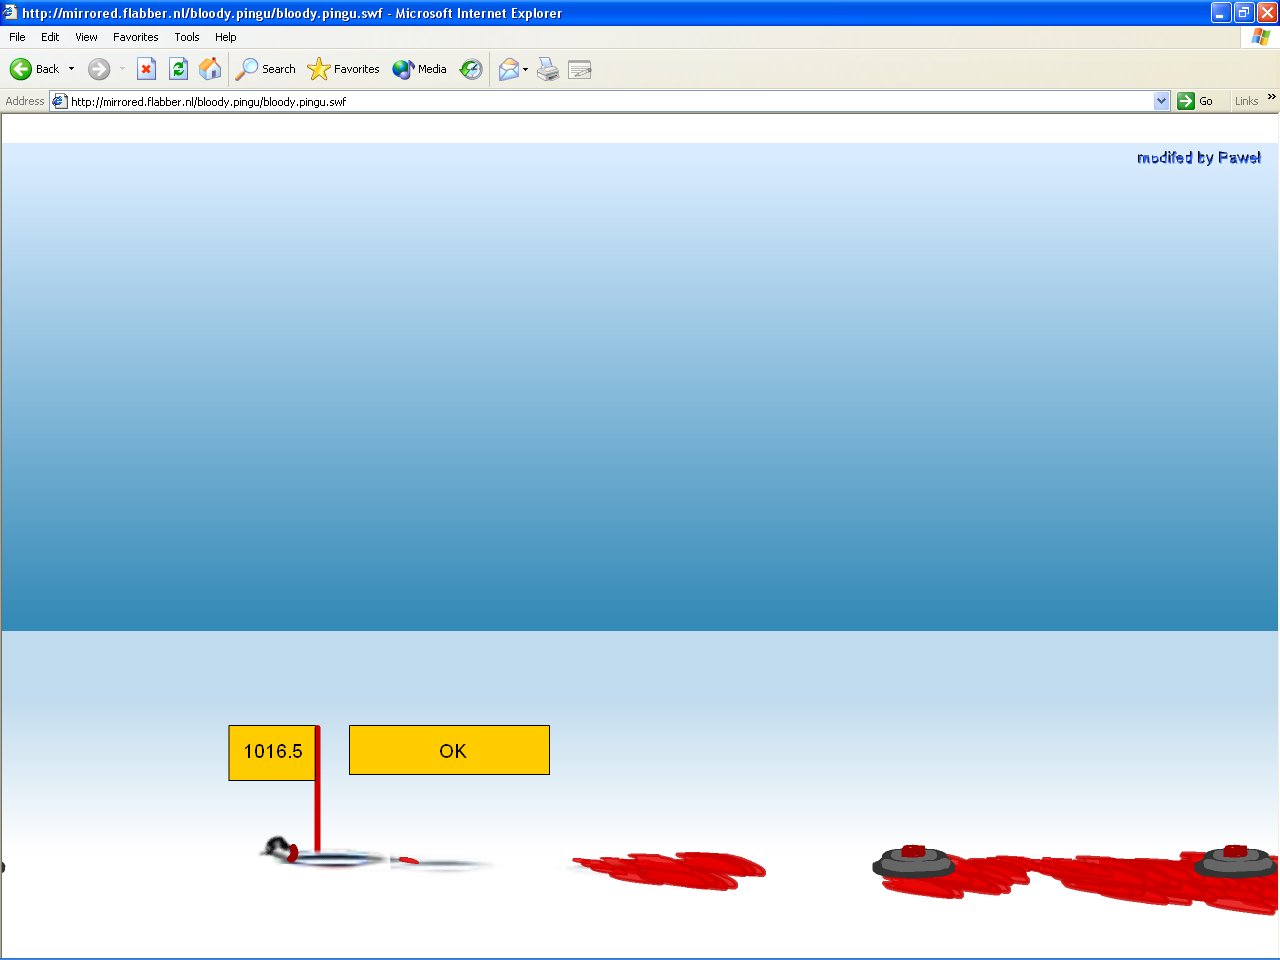Click the Forward arrow icon
Screen dimensions: 1280x960
(99, 69)
